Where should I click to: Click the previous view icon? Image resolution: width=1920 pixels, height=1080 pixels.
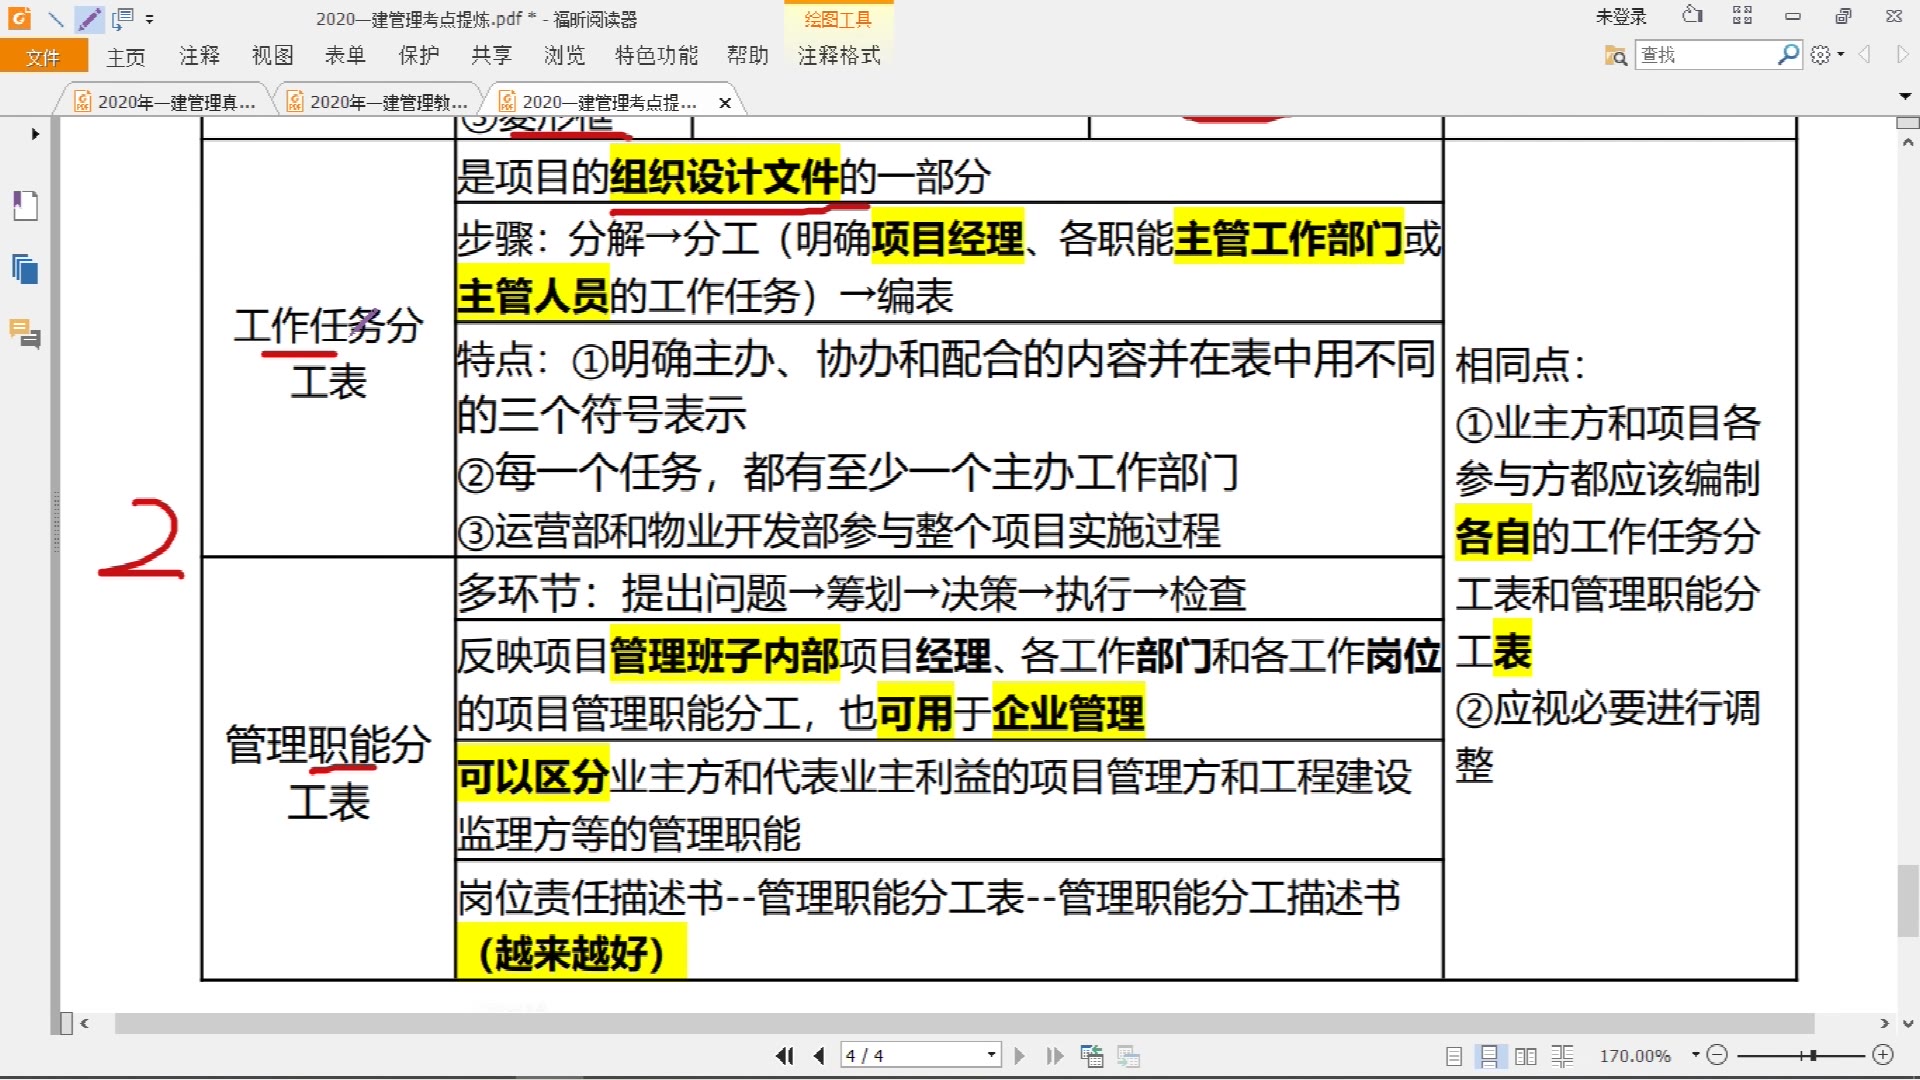pos(1092,1056)
